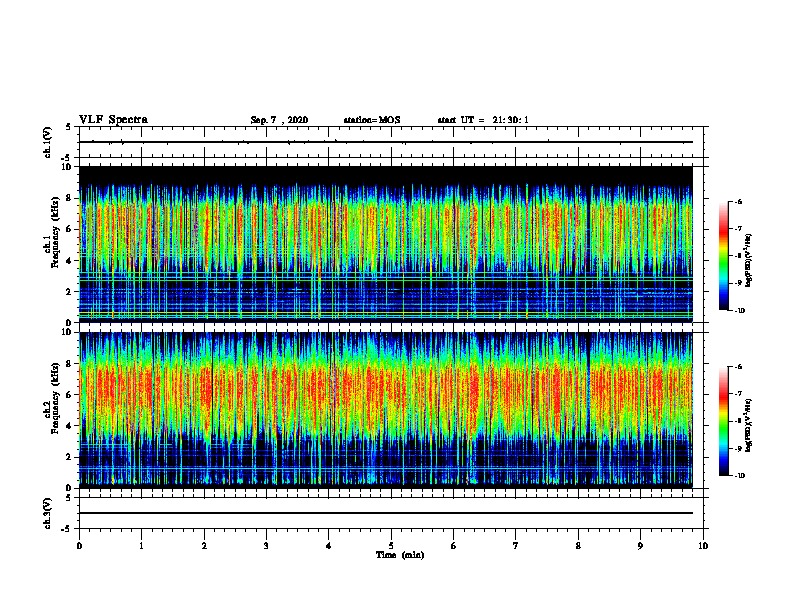
Task: Click the "8" kHz tick of ch.1 frequency axis
Action: pyautogui.click(x=69, y=198)
